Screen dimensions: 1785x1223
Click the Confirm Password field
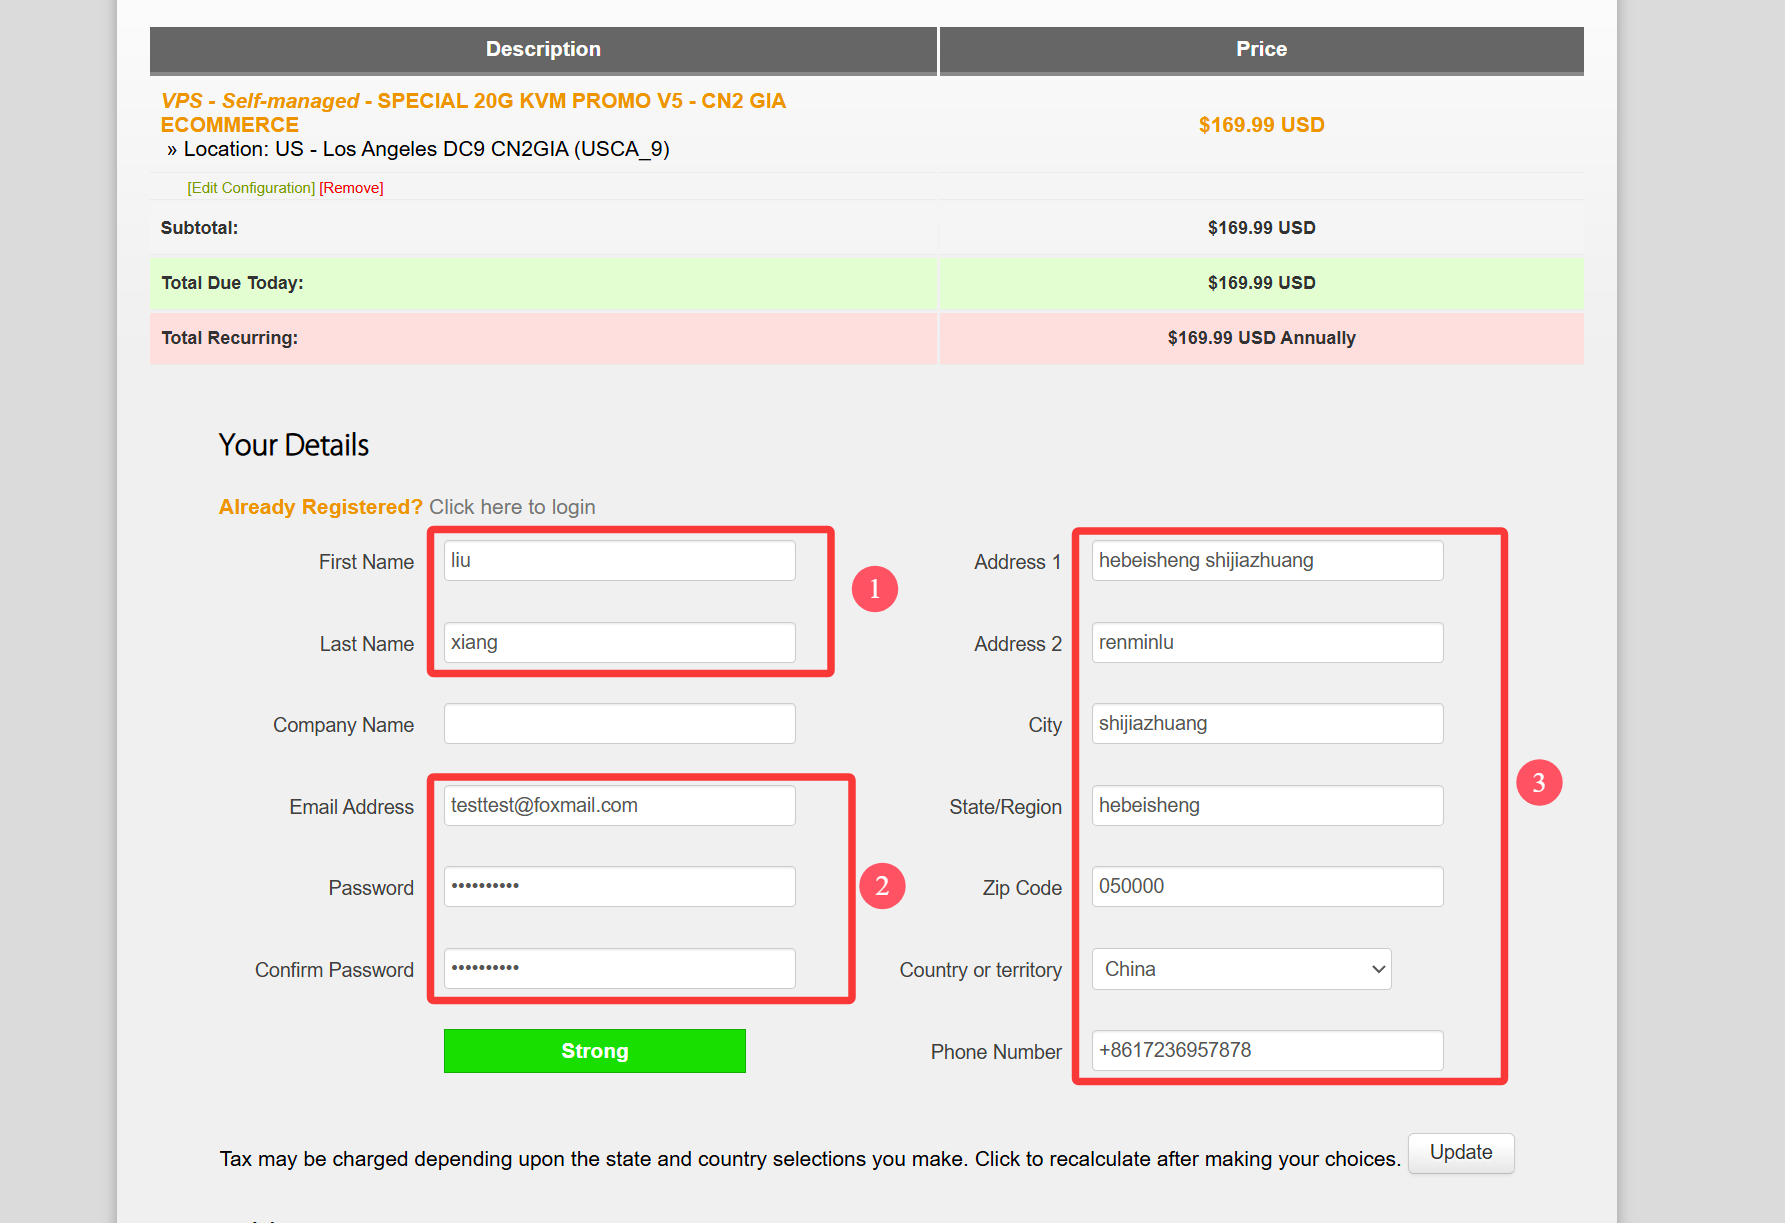click(x=619, y=969)
